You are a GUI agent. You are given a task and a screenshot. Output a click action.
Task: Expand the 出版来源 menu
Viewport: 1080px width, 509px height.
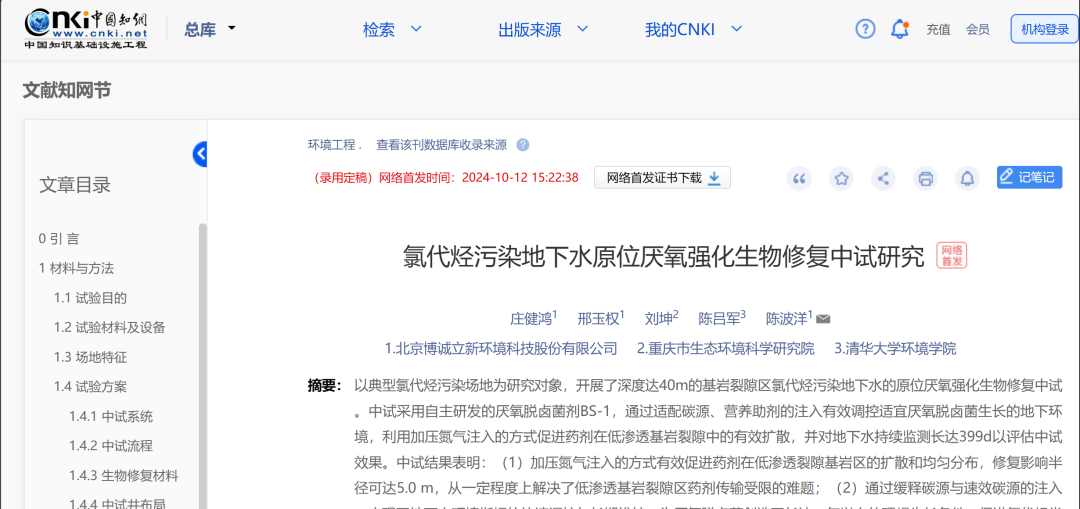[543, 29]
